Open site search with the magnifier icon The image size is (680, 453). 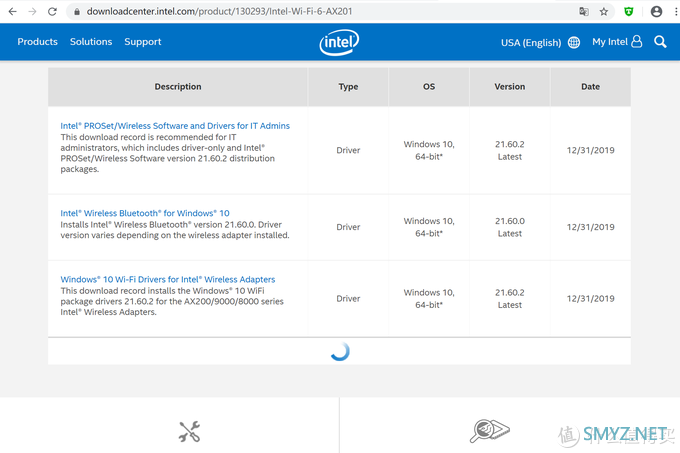660,42
